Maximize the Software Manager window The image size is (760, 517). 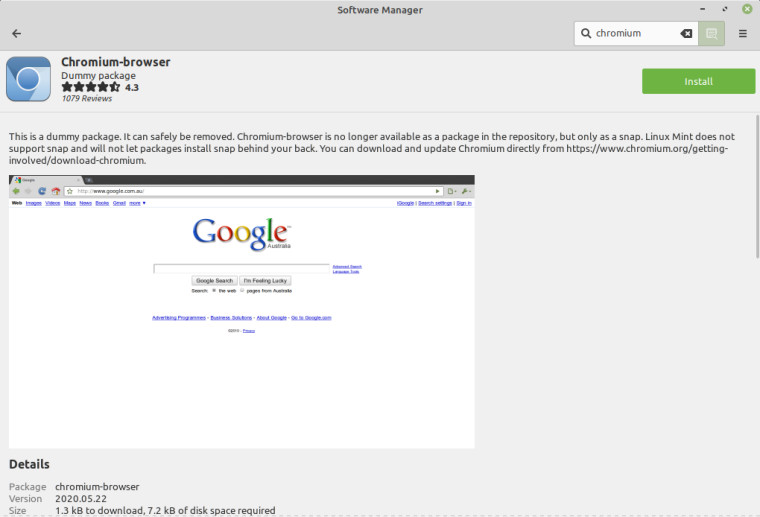[x=725, y=9]
